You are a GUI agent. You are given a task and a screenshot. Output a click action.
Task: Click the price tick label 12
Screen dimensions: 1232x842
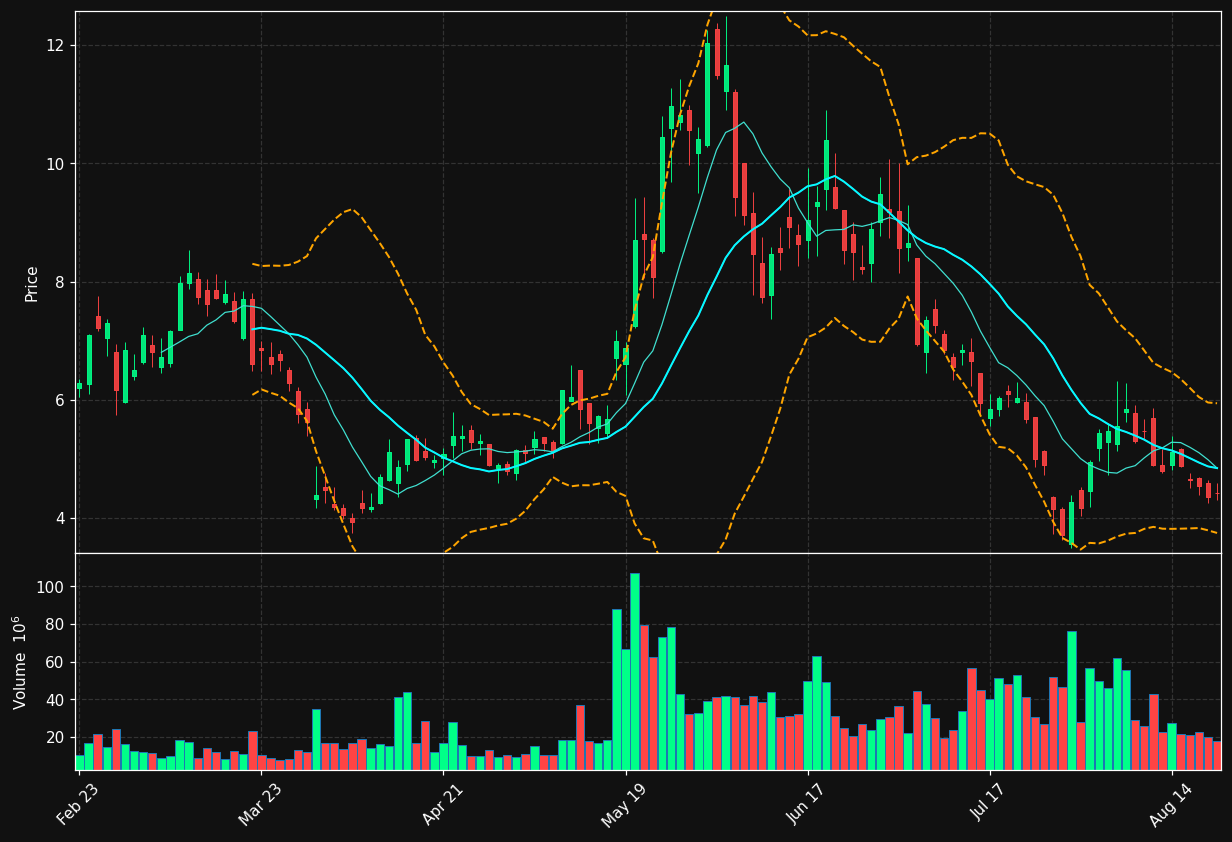click(x=54, y=46)
